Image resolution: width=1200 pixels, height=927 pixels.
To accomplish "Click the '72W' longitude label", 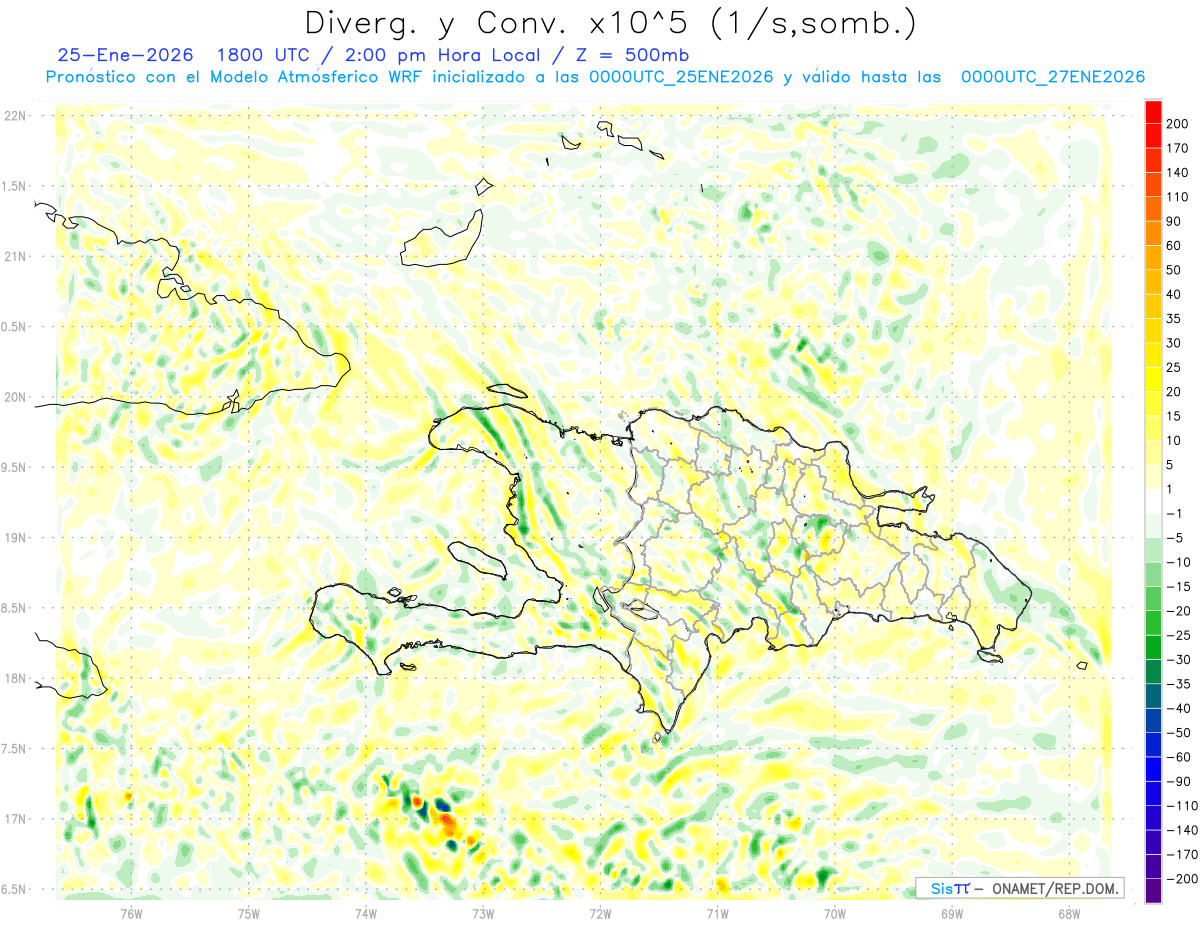I will click(x=600, y=913).
